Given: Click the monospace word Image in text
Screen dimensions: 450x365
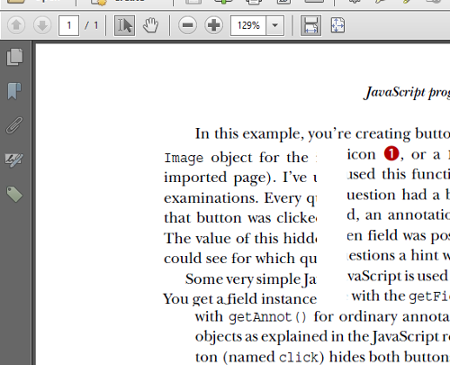Looking at the screenshot, I should pyautogui.click(x=184, y=158).
